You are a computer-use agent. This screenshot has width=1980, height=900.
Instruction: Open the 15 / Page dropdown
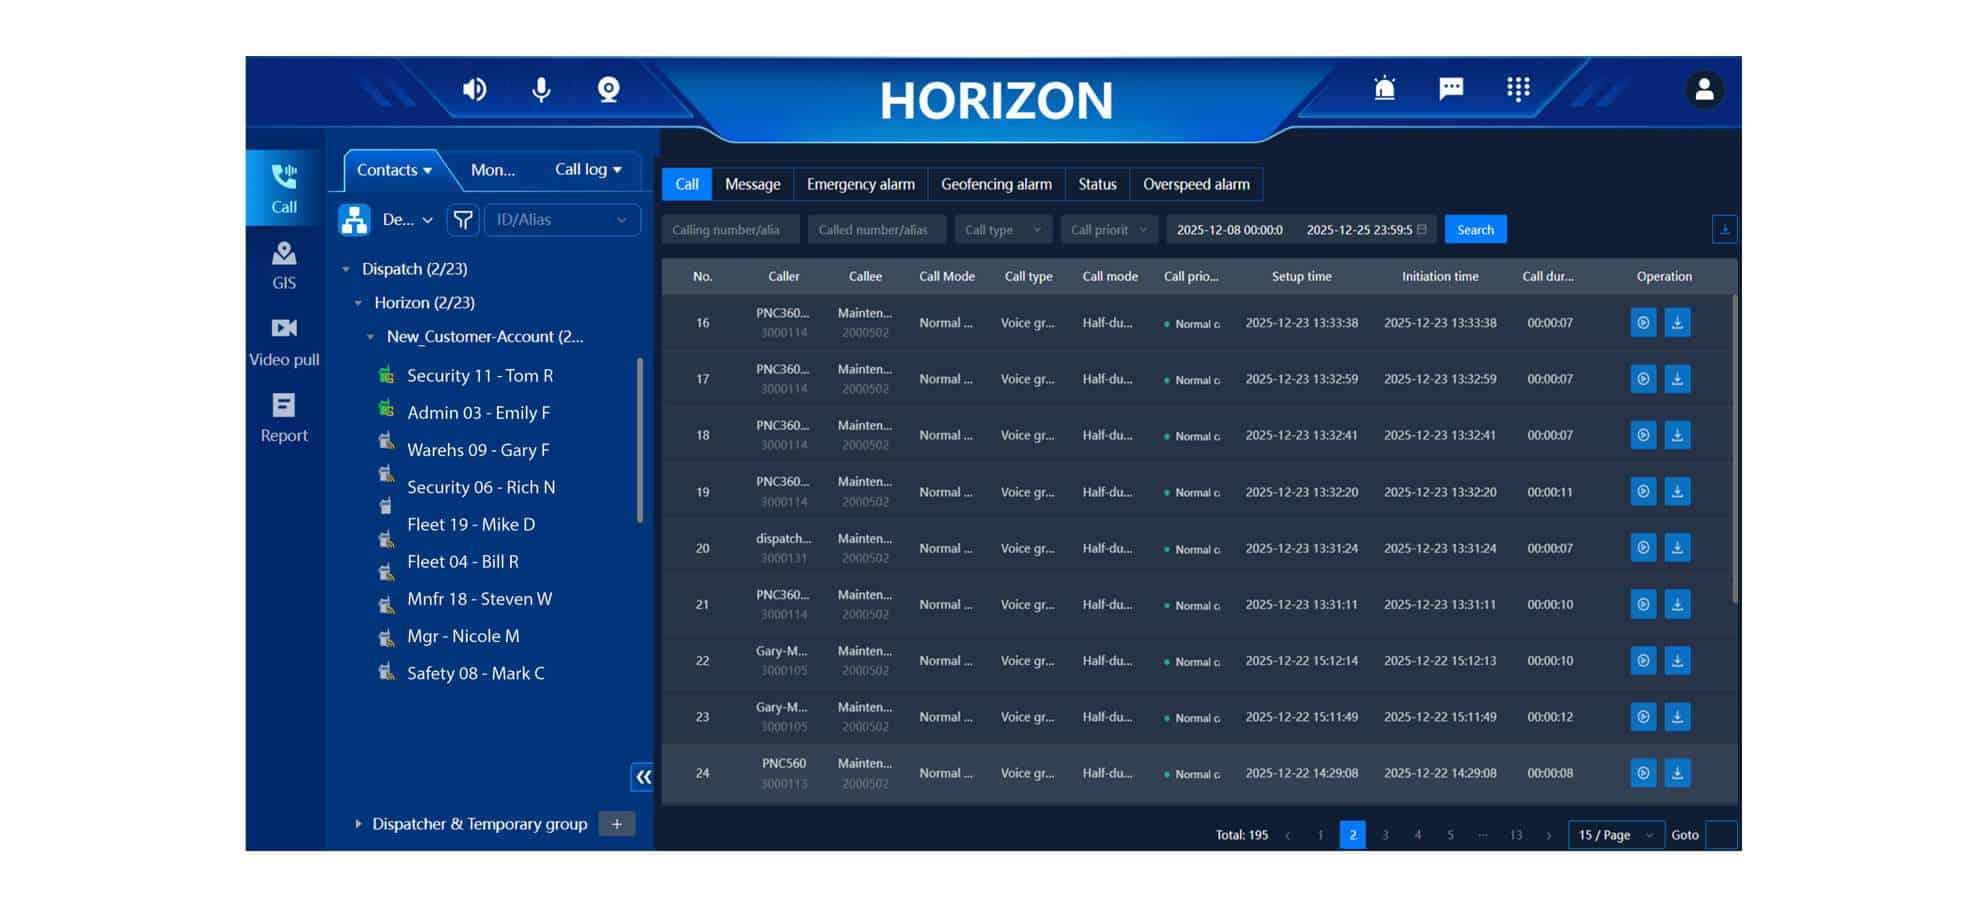point(1616,835)
